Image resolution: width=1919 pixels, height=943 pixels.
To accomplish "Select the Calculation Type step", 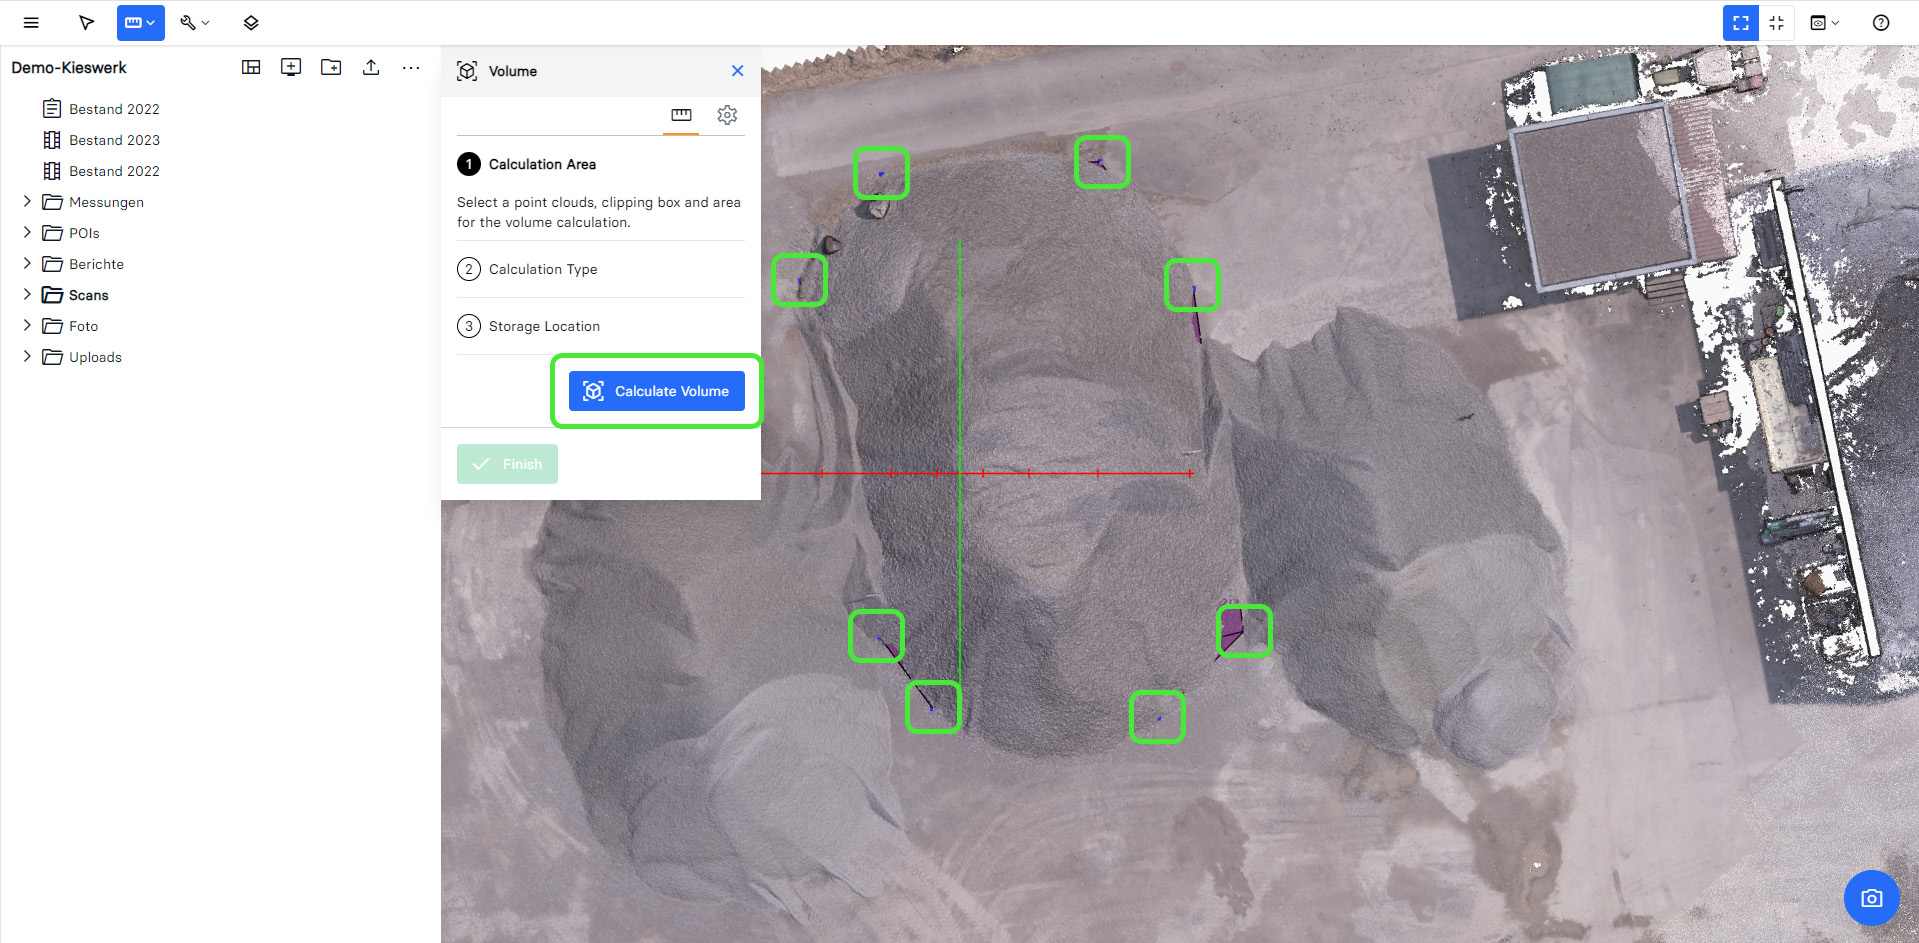I will (x=542, y=269).
